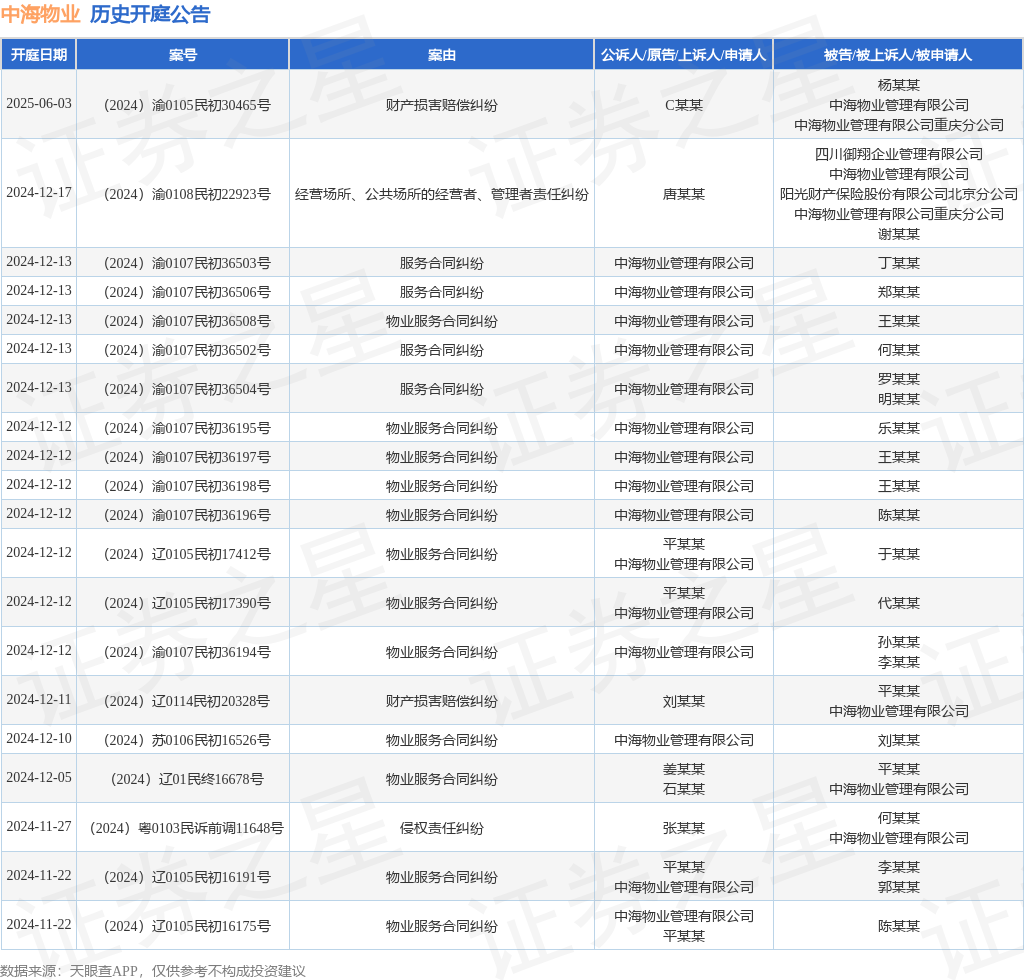Select the 被告/被上诉人/被申请人 column header
This screenshot has width=1024, height=980.
point(898,54)
